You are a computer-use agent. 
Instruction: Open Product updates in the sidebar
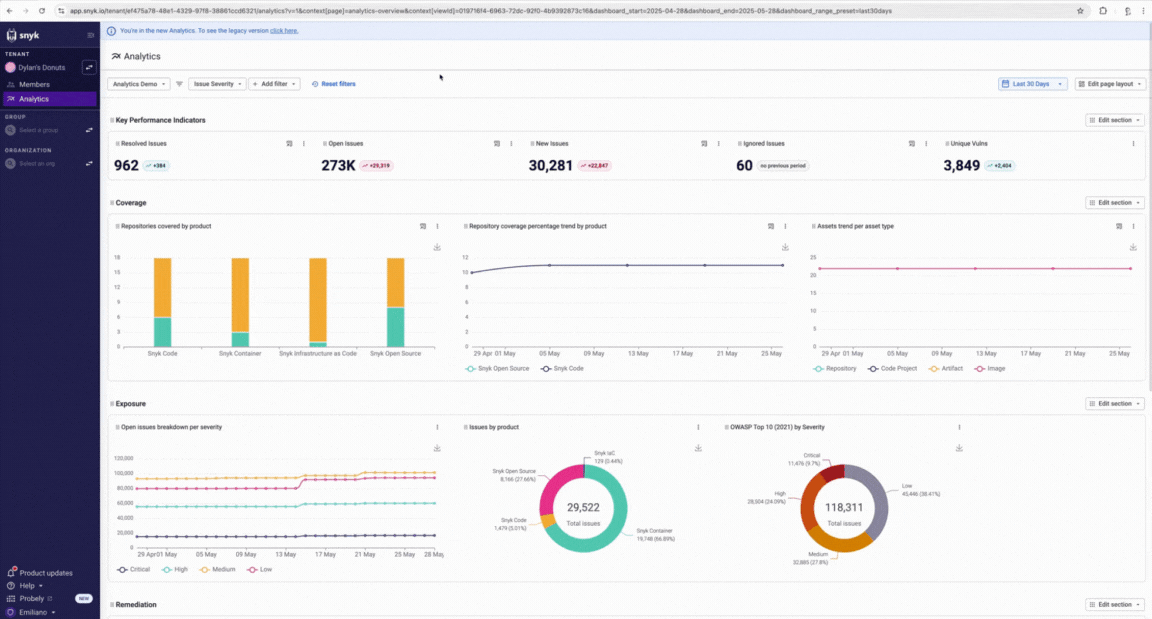tap(46, 573)
